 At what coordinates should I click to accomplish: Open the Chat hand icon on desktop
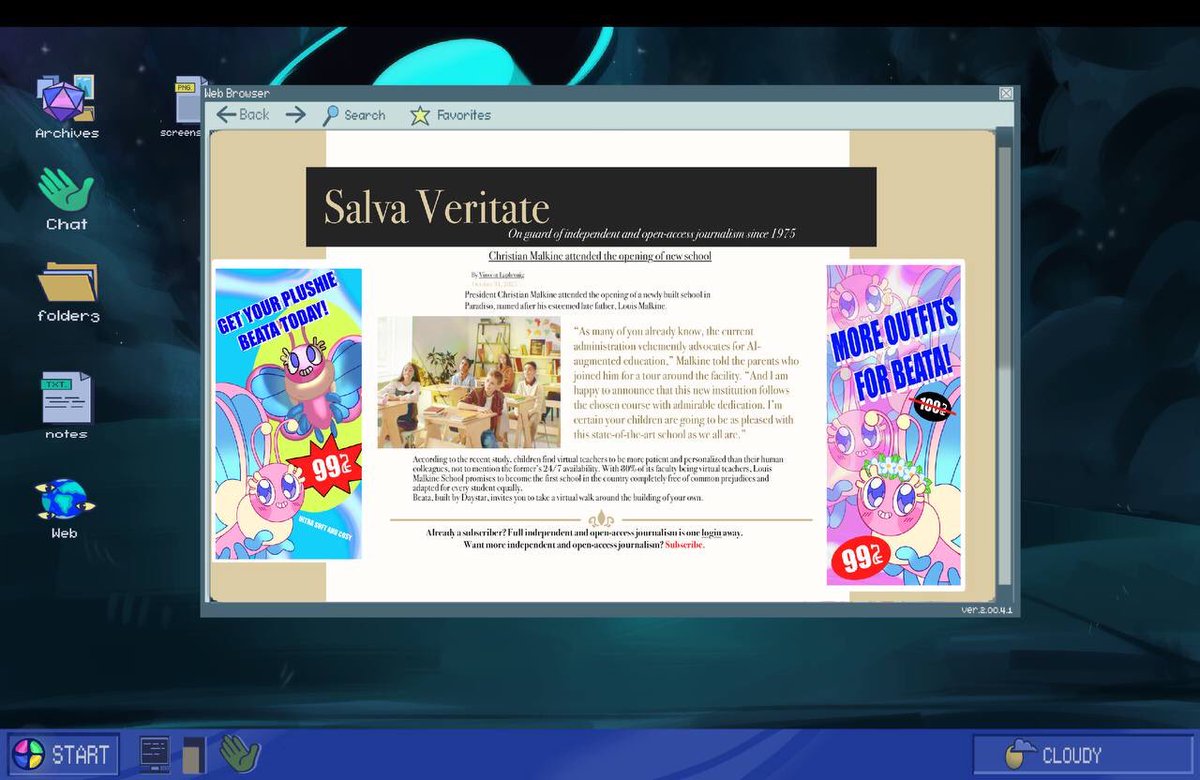(x=66, y=198)
